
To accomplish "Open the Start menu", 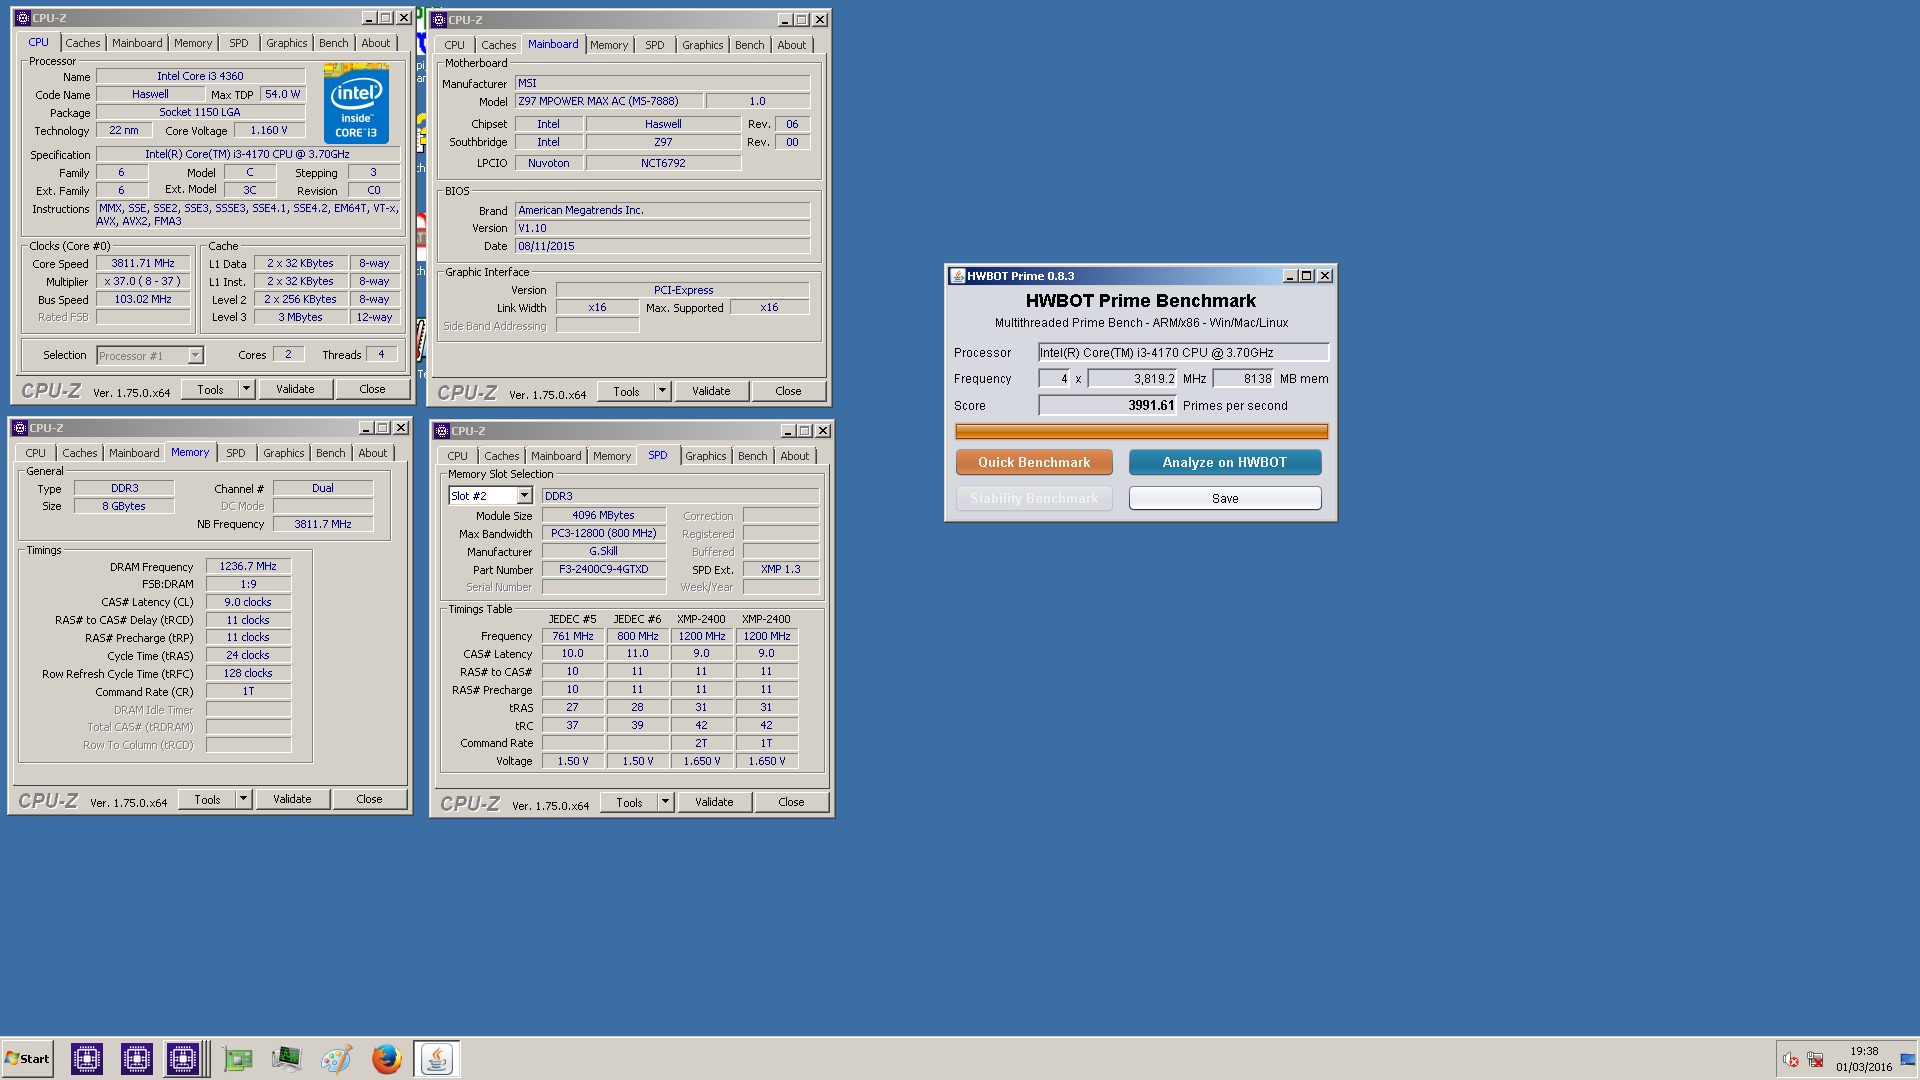I will (27, 1059).
